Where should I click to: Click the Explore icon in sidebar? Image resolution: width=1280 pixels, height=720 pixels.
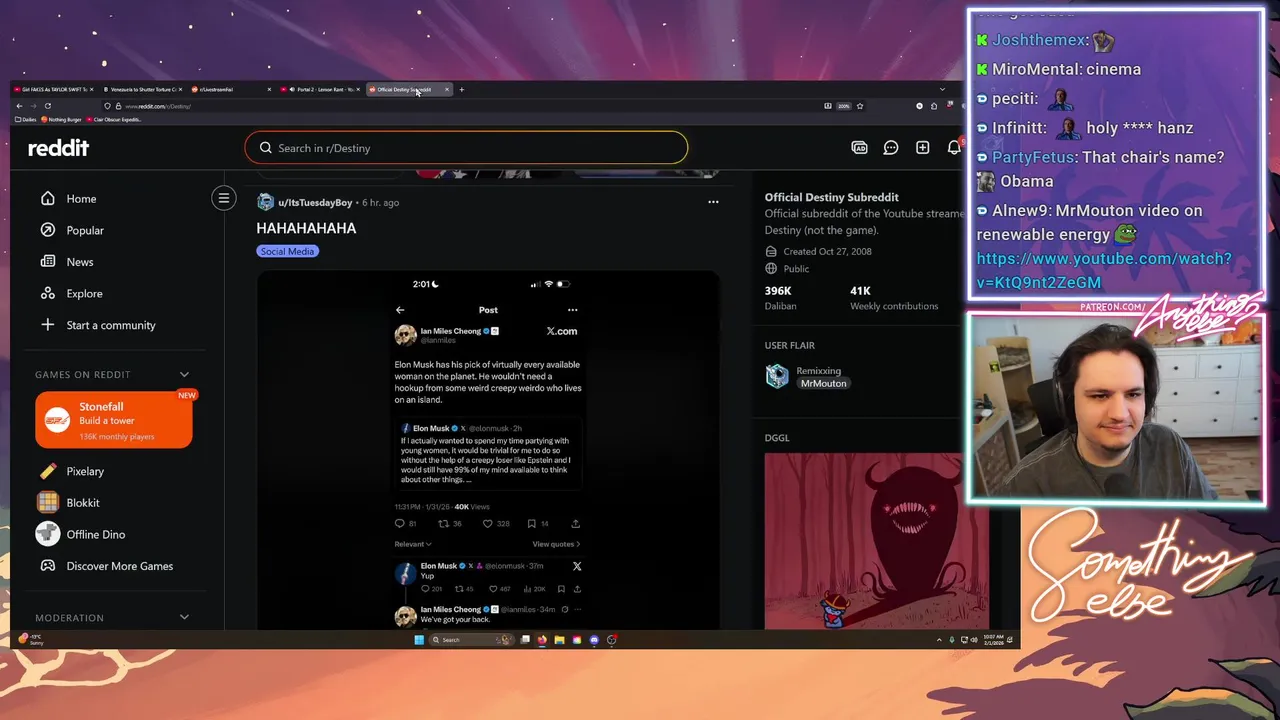click(x=48, y=293)
